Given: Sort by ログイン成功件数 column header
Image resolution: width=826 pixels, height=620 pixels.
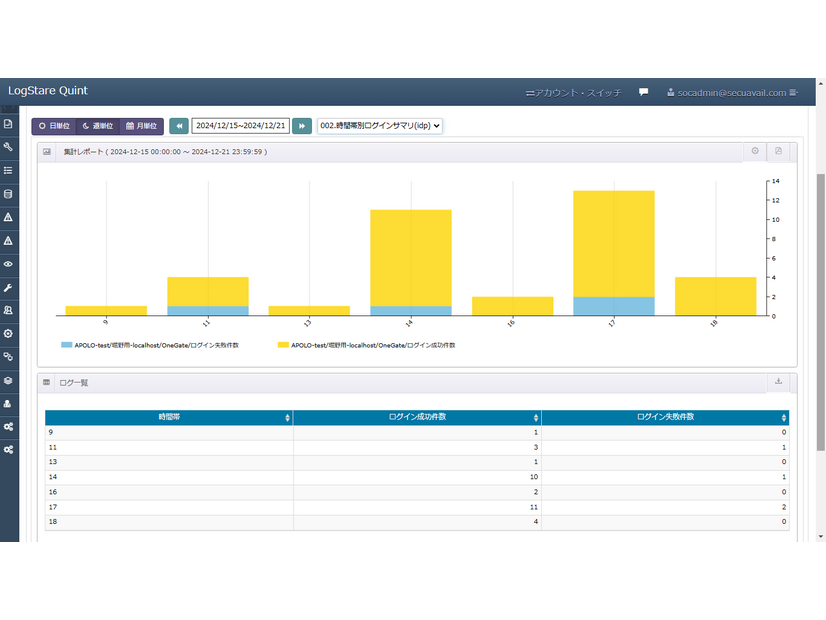Looking at the screenshot, I should click(416, 417).
